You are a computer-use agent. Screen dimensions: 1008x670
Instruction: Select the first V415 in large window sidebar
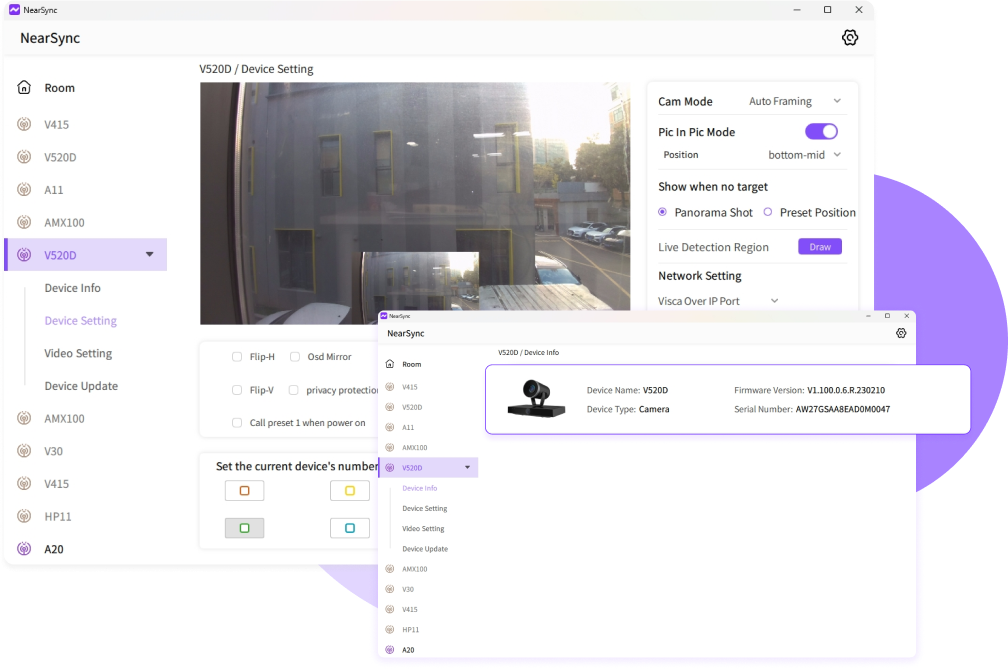[x=57, y=125]
